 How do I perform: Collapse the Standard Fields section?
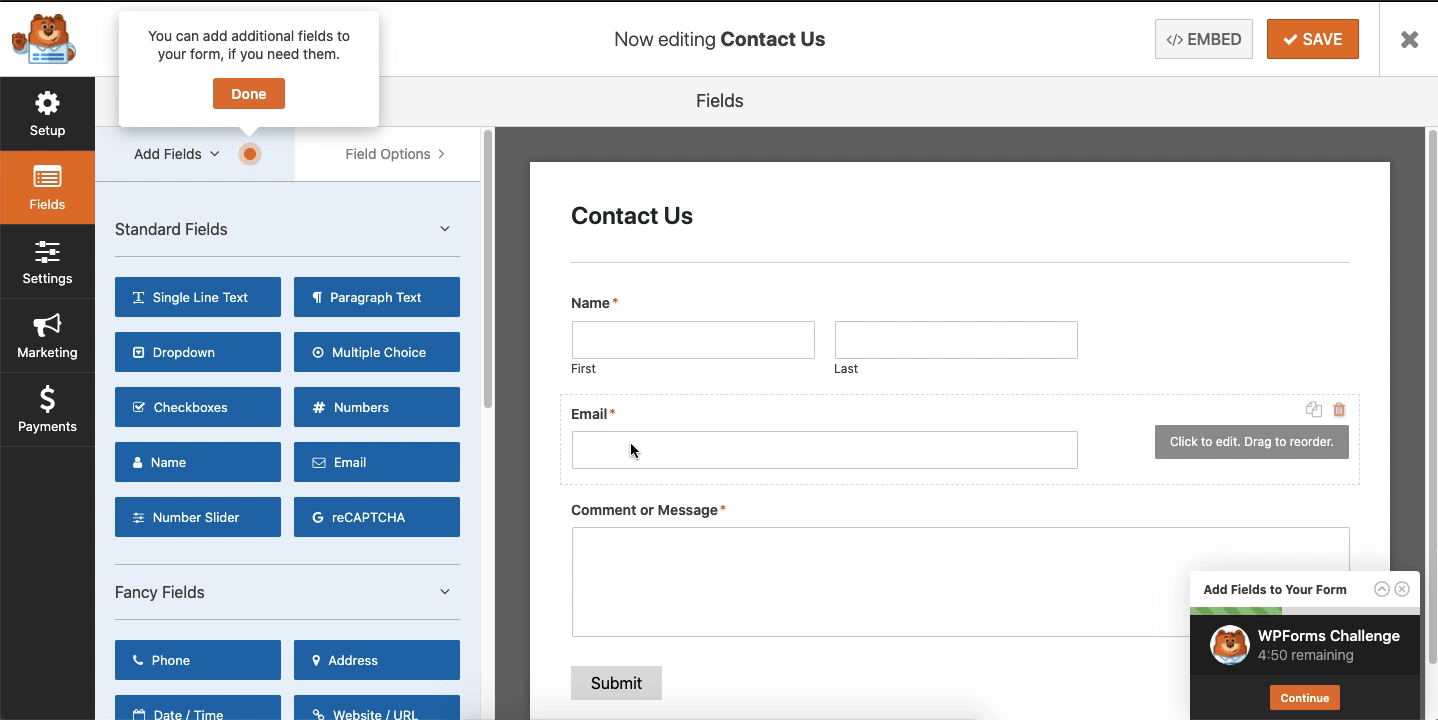445,229
